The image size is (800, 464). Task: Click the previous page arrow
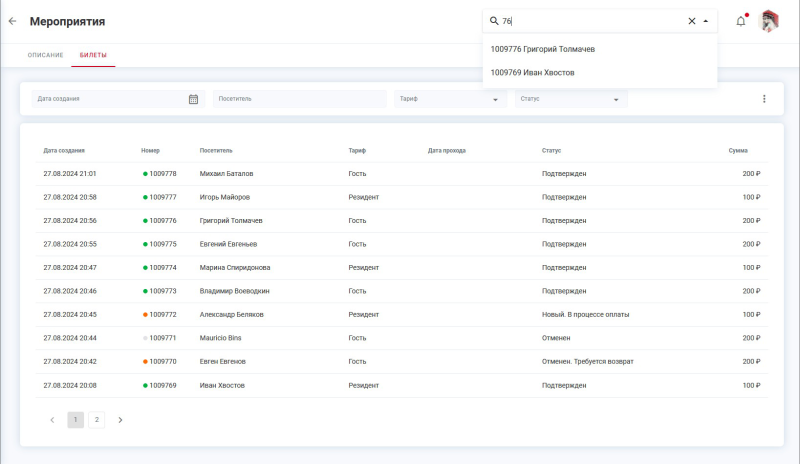pos(52,420)
